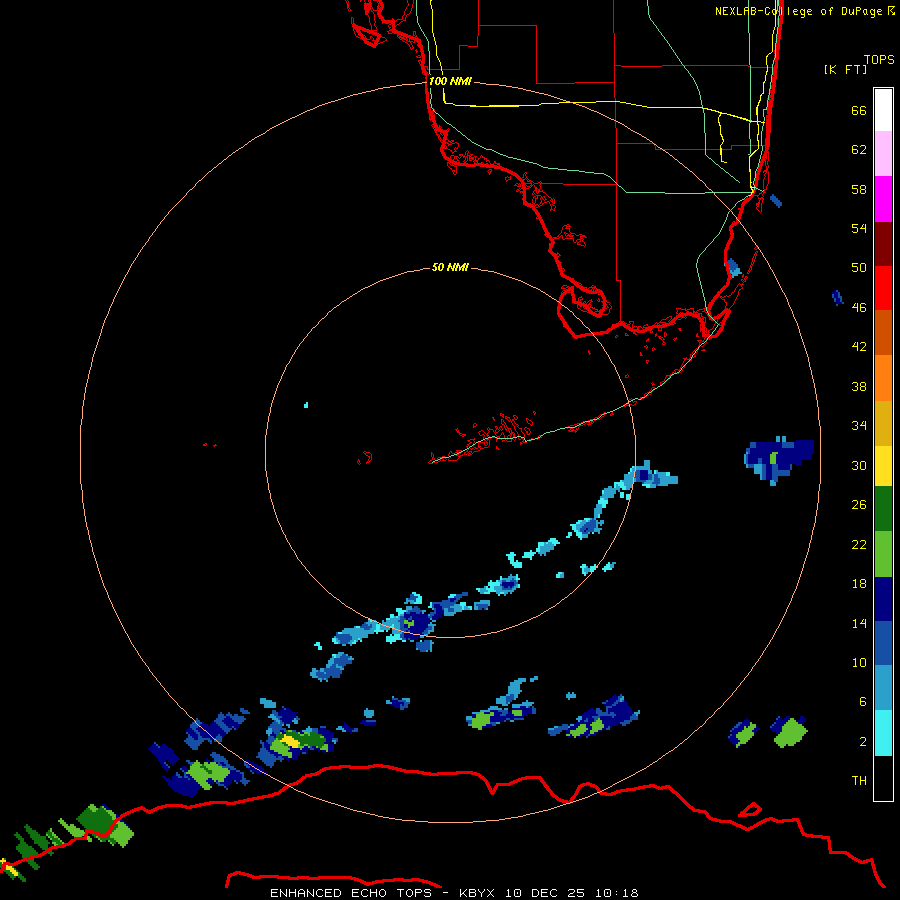The width and height of the screenshot is (900, 900).
Task: Pick the dark orange legend swatch
Action: click(x=883, y=332)
